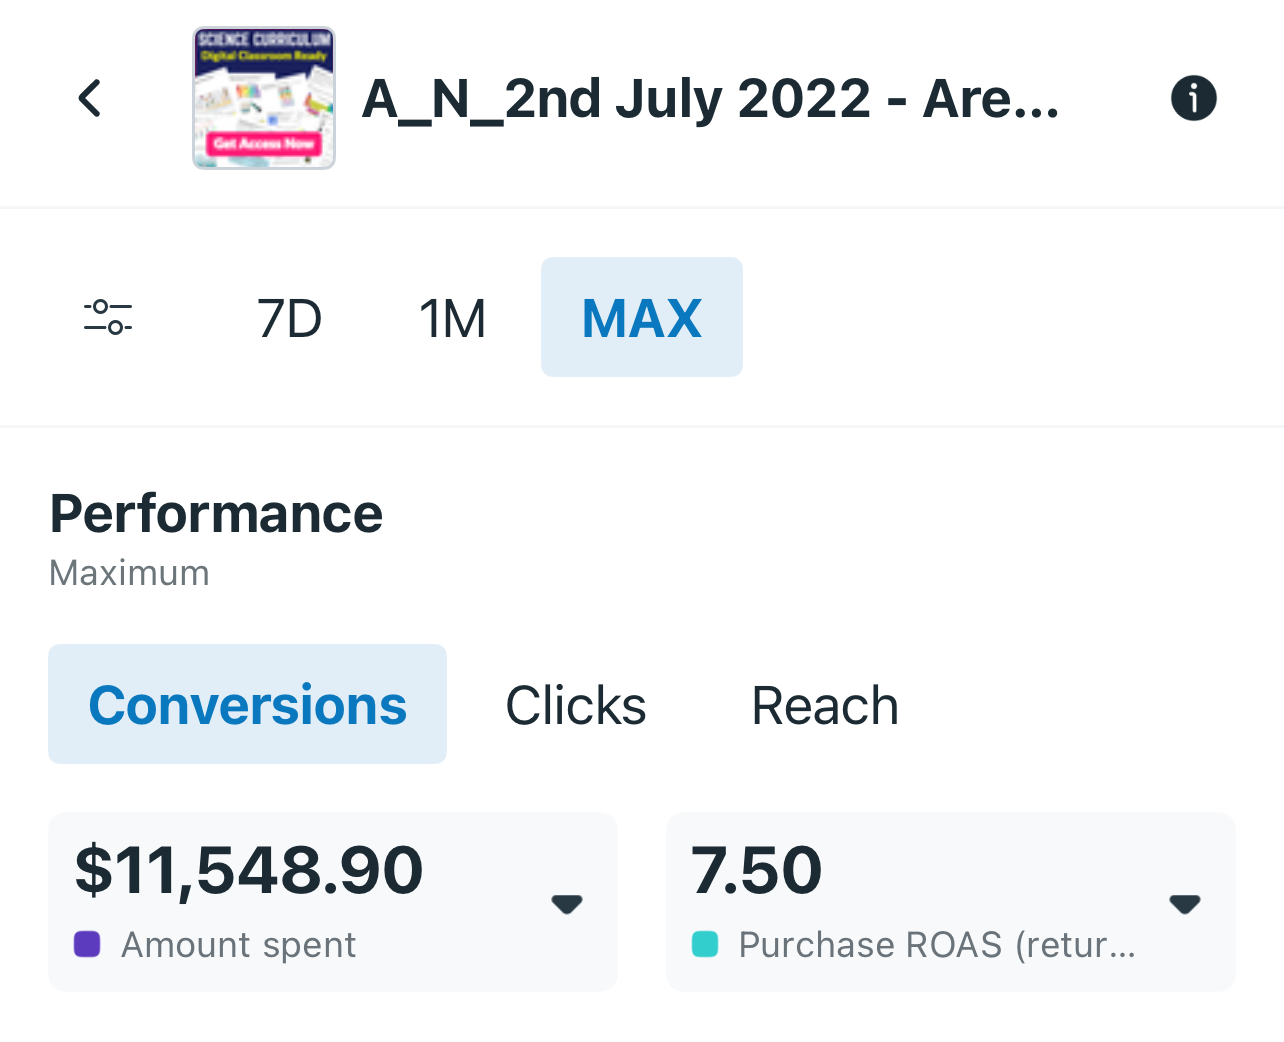
Task: Open the info icon for this ad
Action: click(x=1193, y=98)
